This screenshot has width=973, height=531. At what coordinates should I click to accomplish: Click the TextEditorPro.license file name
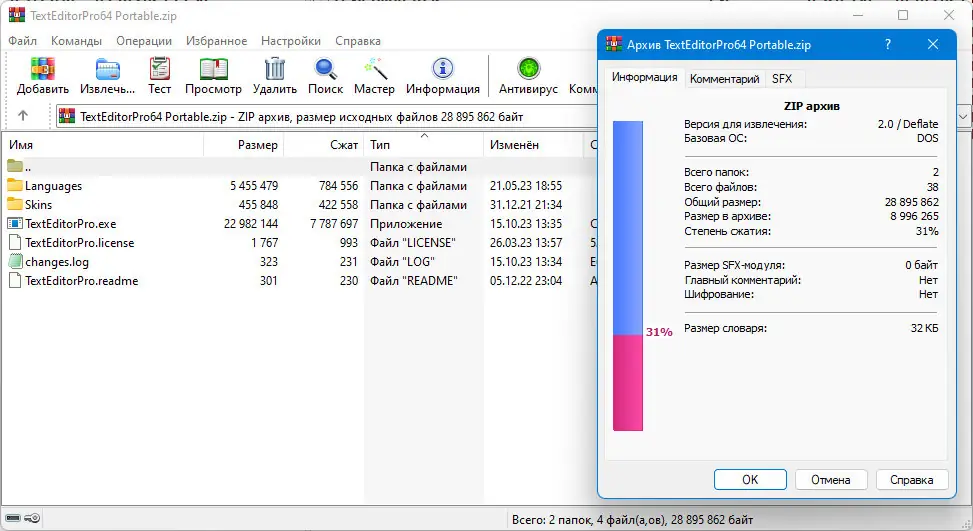coord(80,243)
